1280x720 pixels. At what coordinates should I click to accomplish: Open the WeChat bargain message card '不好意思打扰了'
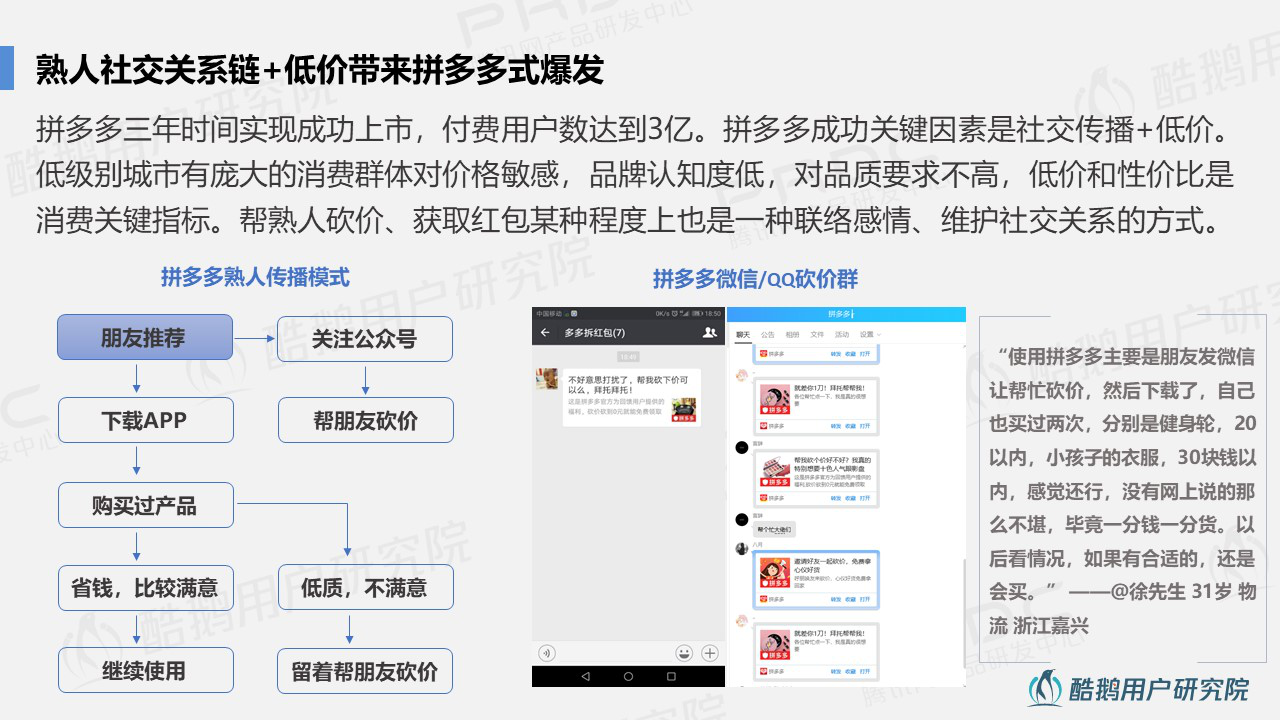(x=632, y=397)
